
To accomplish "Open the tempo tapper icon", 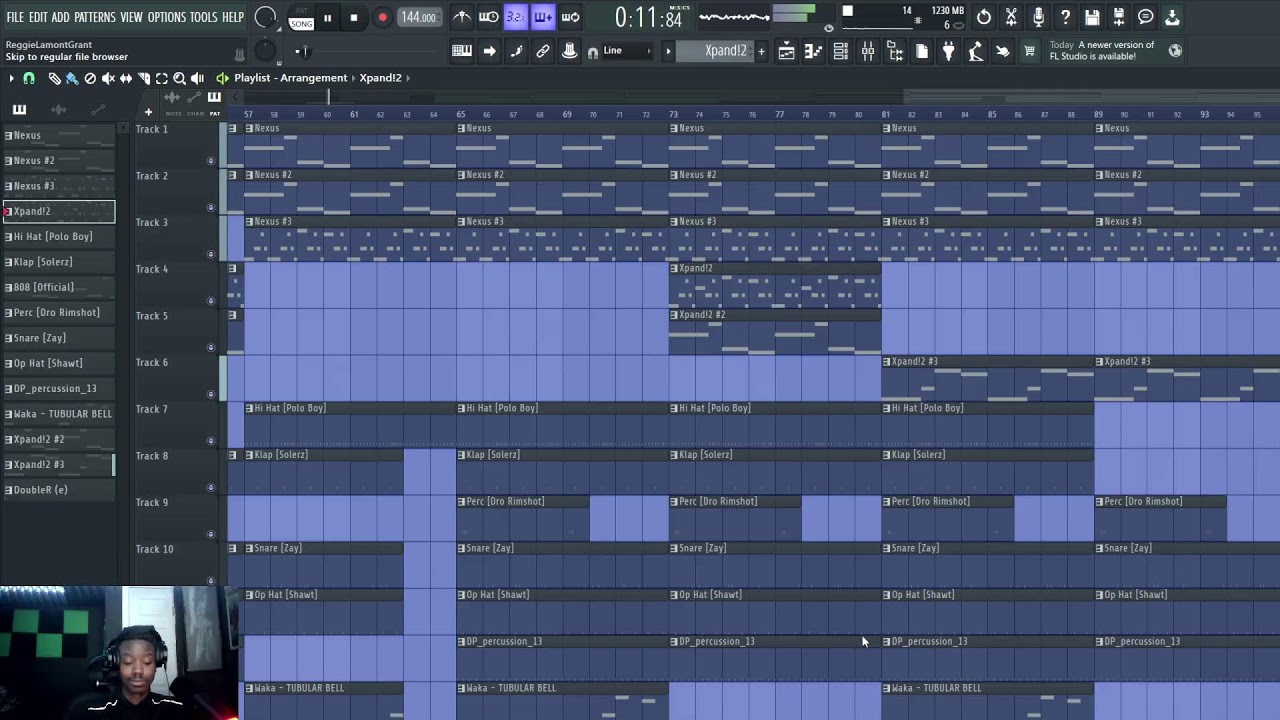I will 975,51.
